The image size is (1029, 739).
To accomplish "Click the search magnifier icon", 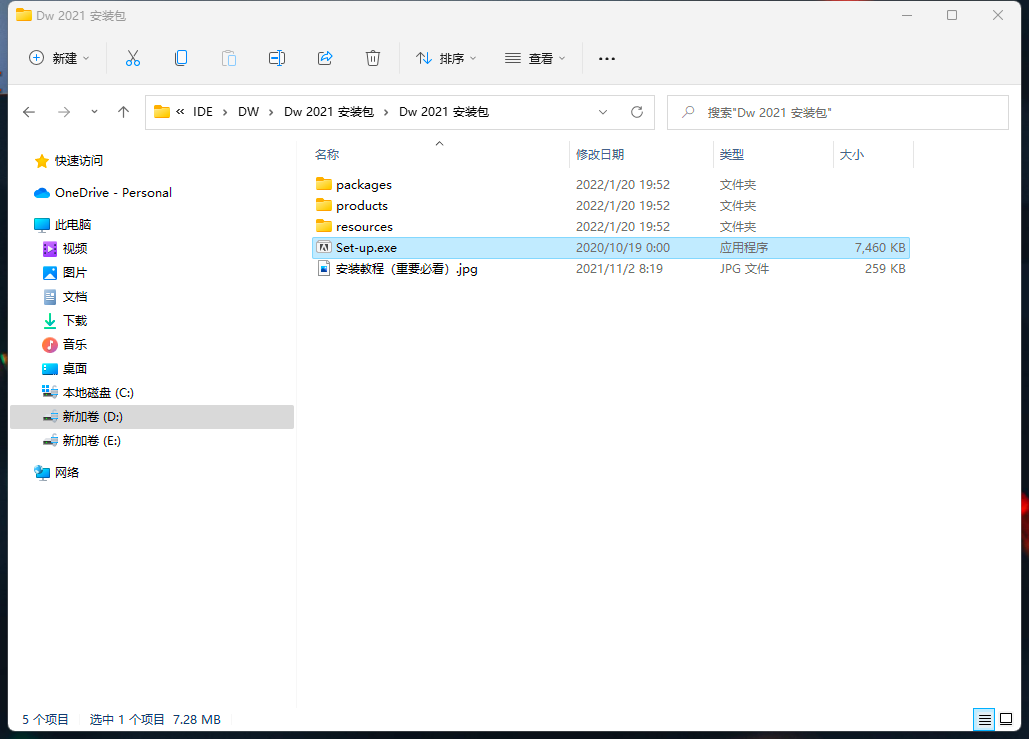I will click(x=688, y=112).
